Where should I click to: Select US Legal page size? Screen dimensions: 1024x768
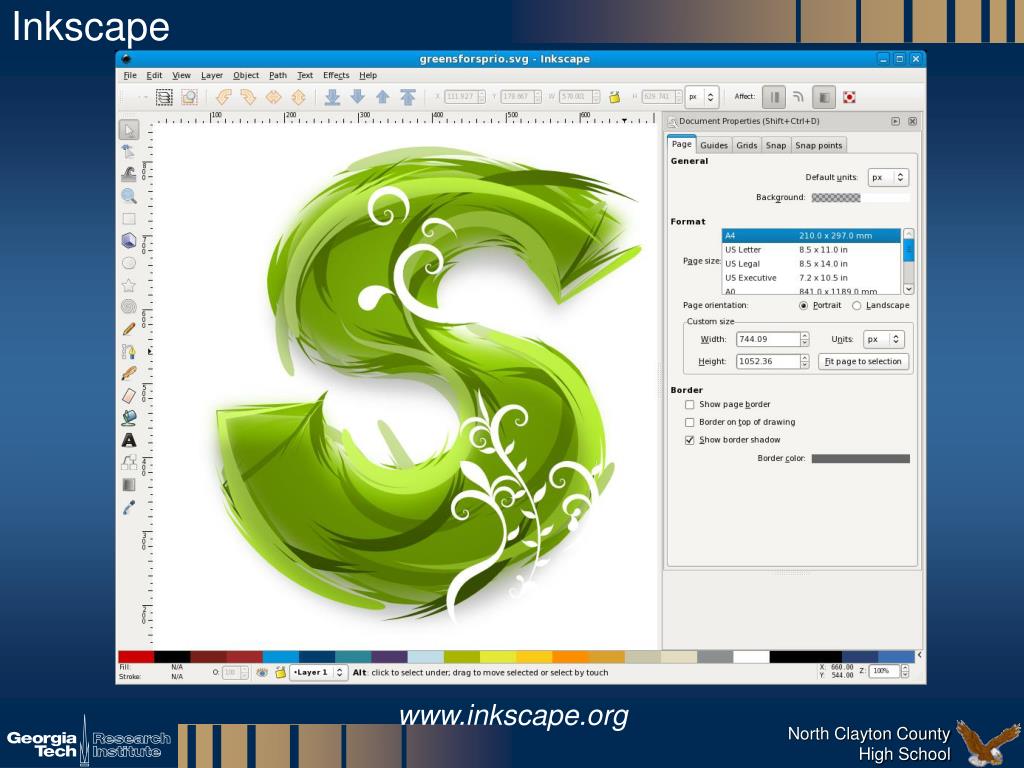tap(811, 264)
